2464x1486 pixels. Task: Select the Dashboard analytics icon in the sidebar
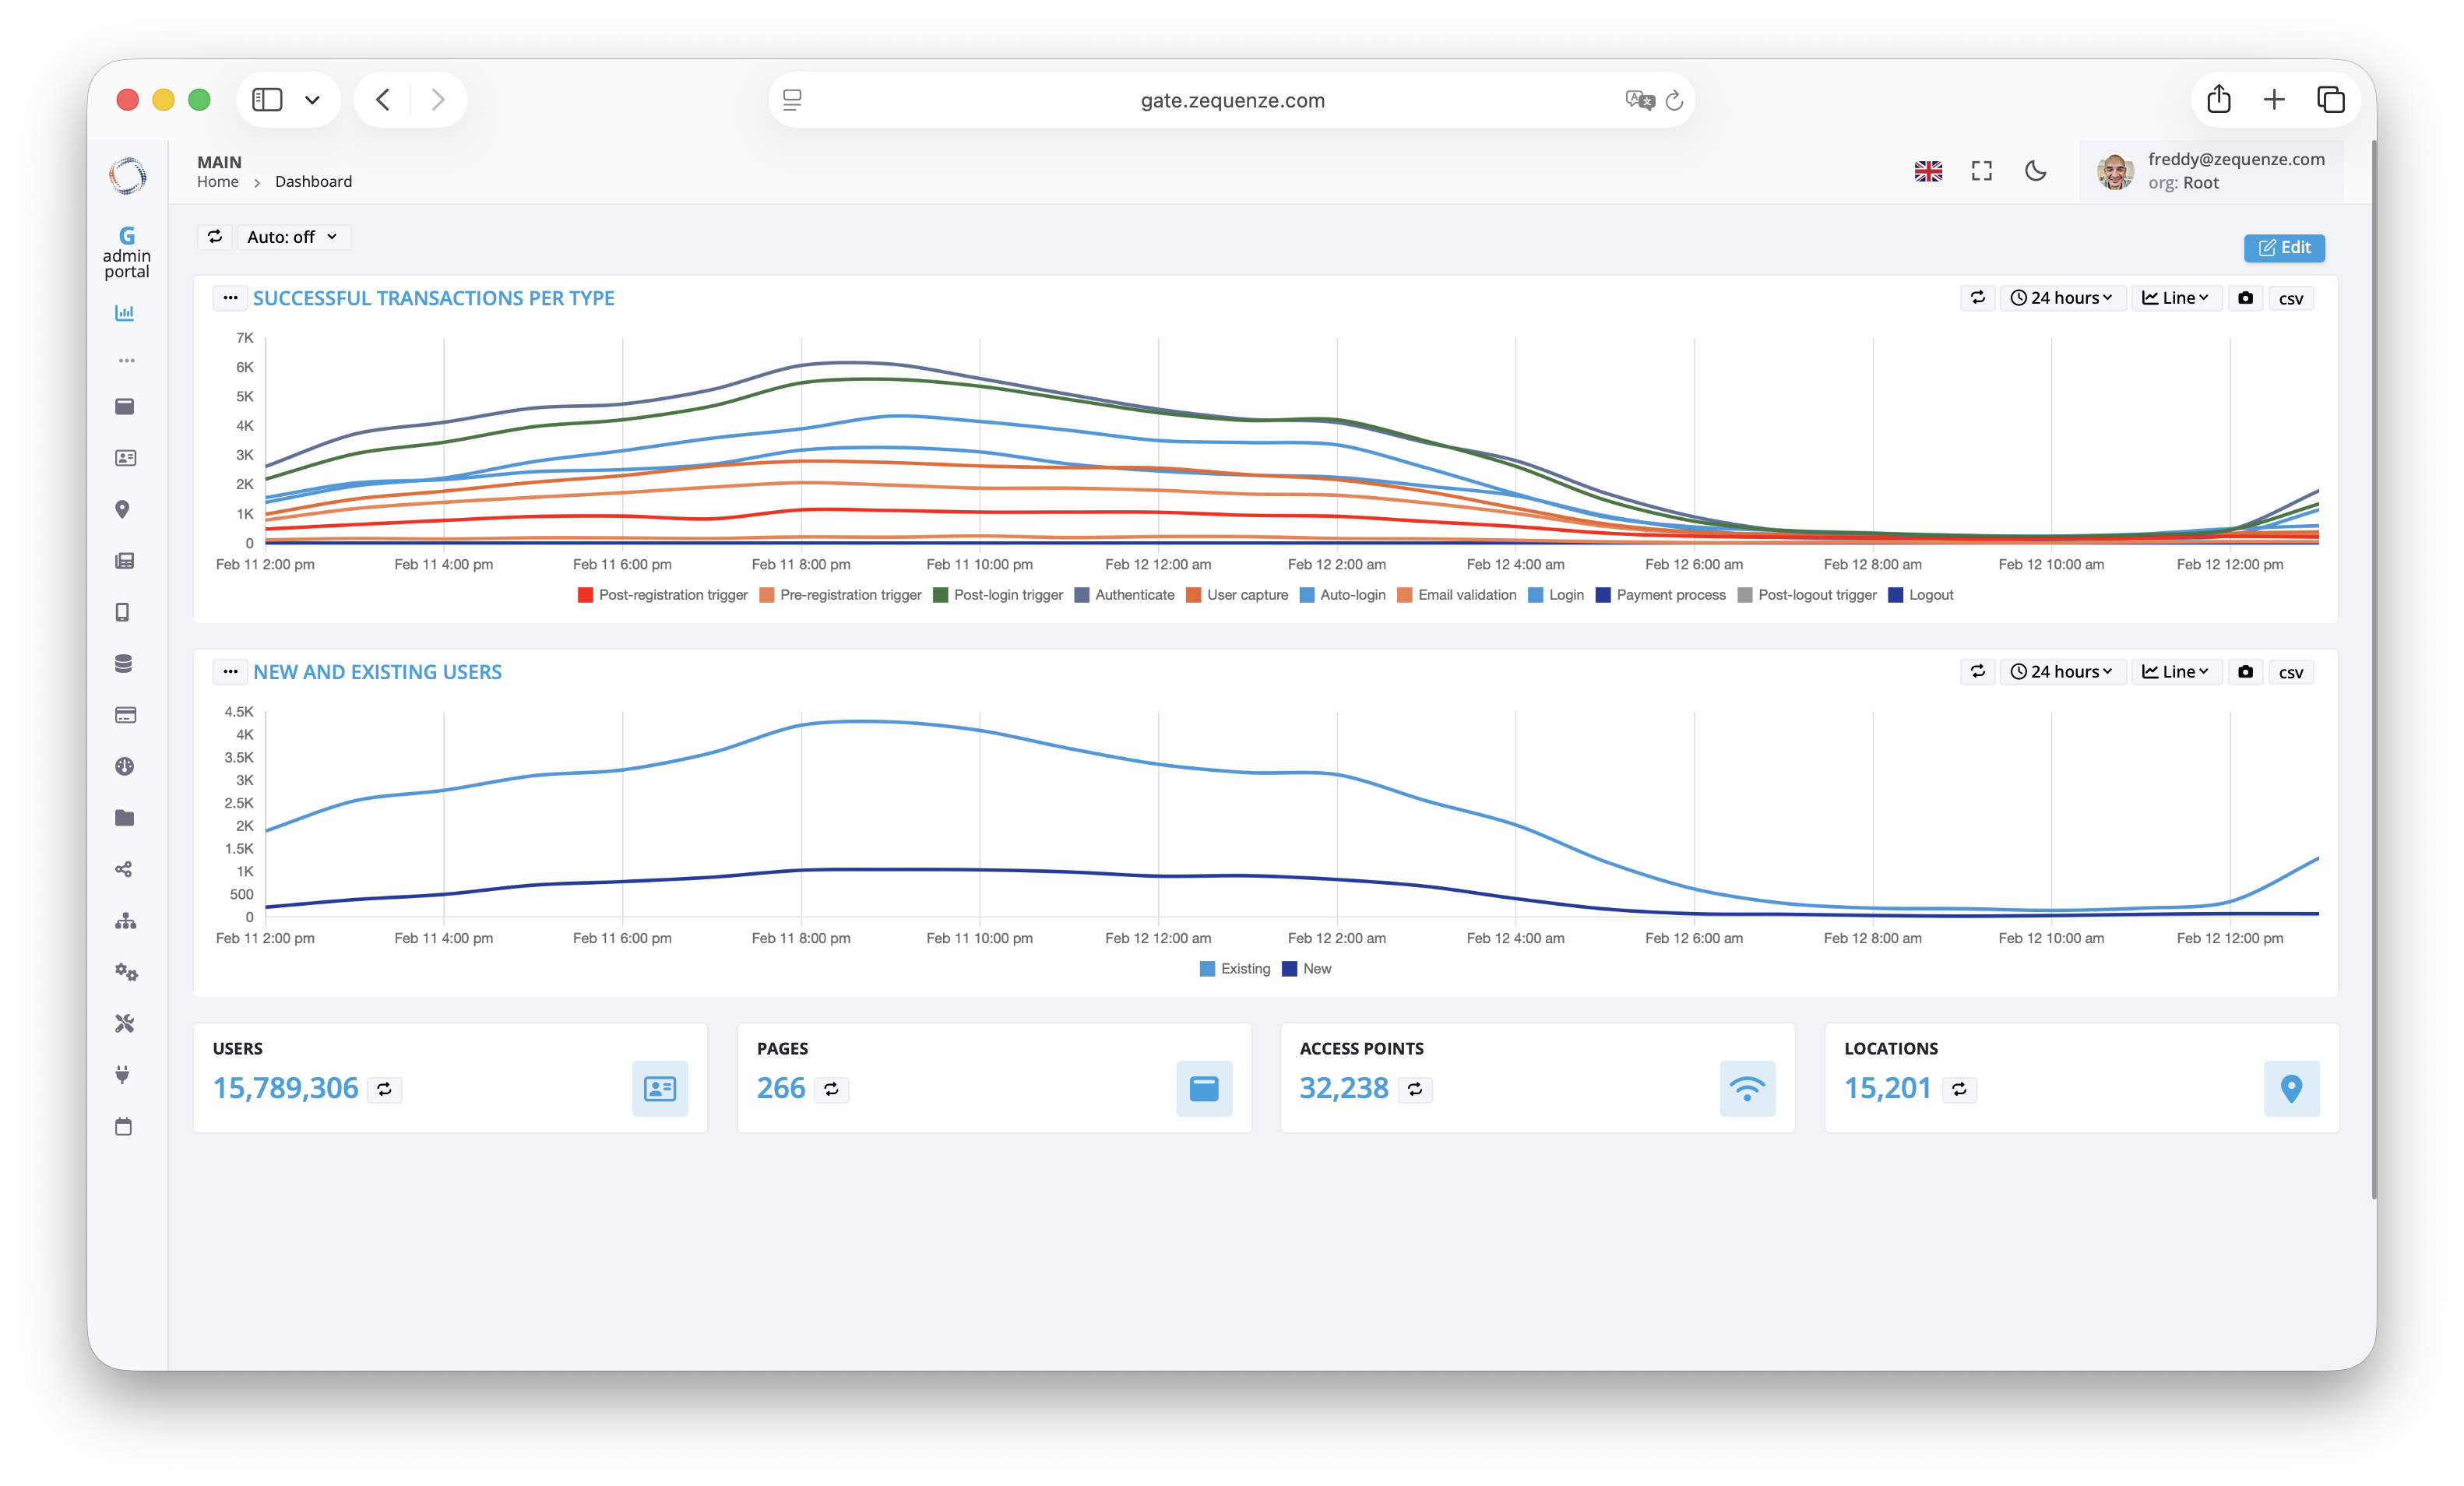click(125, 312)
